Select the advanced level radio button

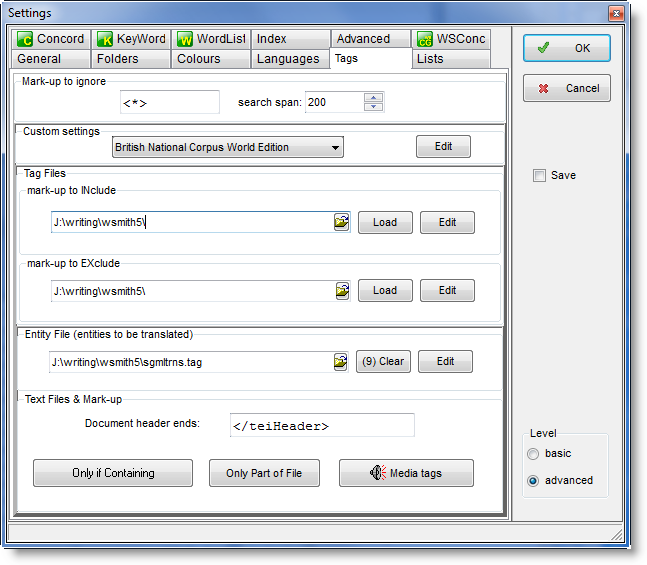click(533, 481)
